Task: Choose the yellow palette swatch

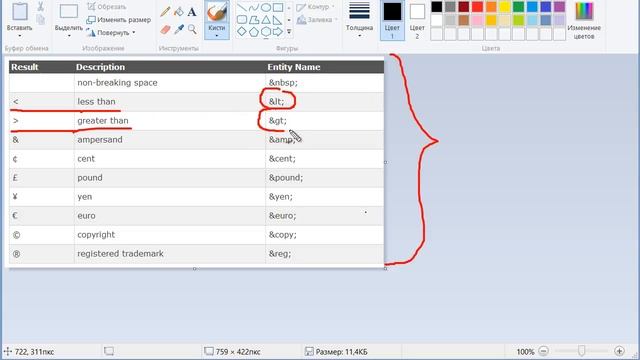Action: pos(505,7)
